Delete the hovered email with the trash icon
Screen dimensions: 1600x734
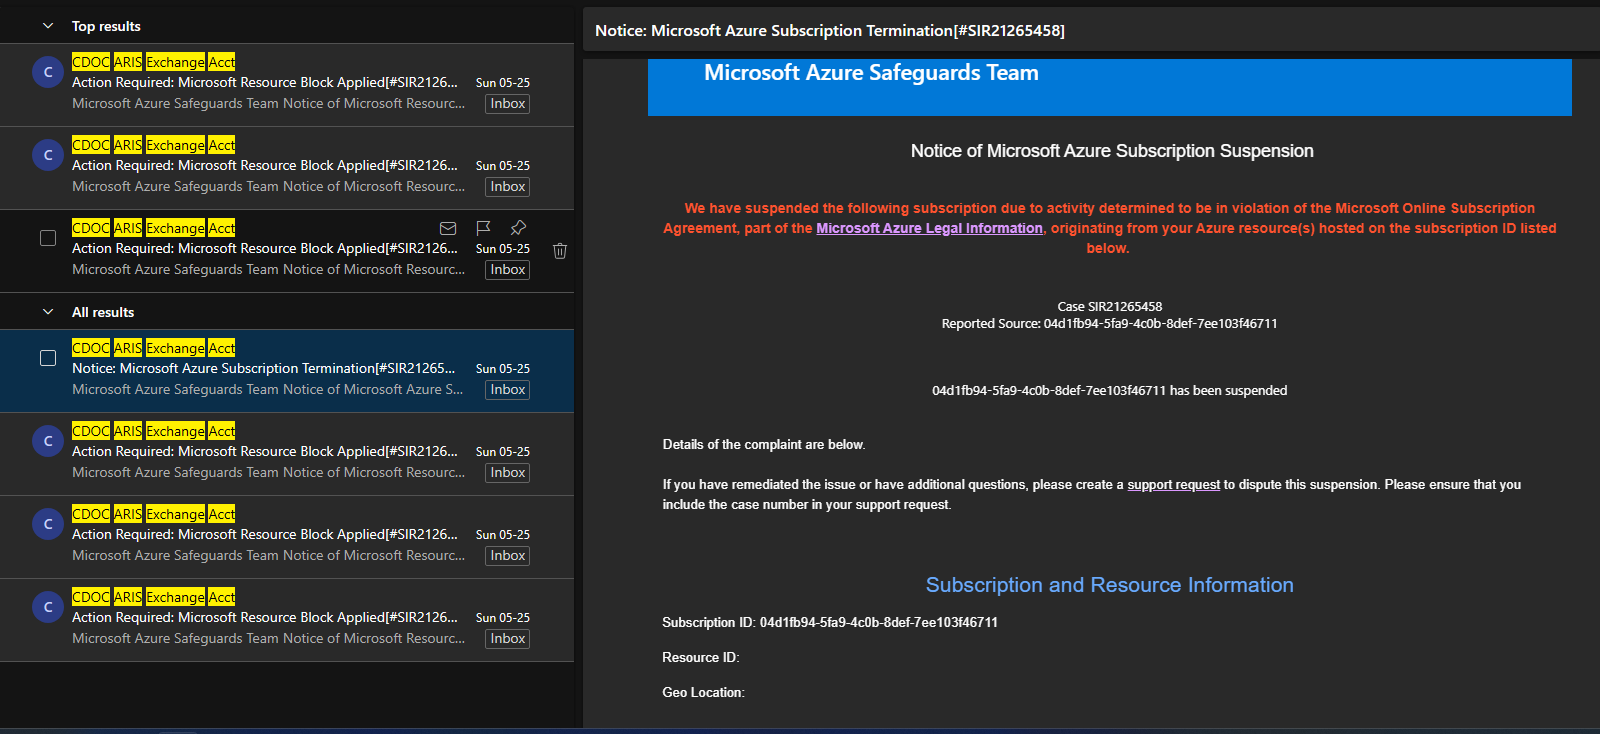tap(560, 251)
